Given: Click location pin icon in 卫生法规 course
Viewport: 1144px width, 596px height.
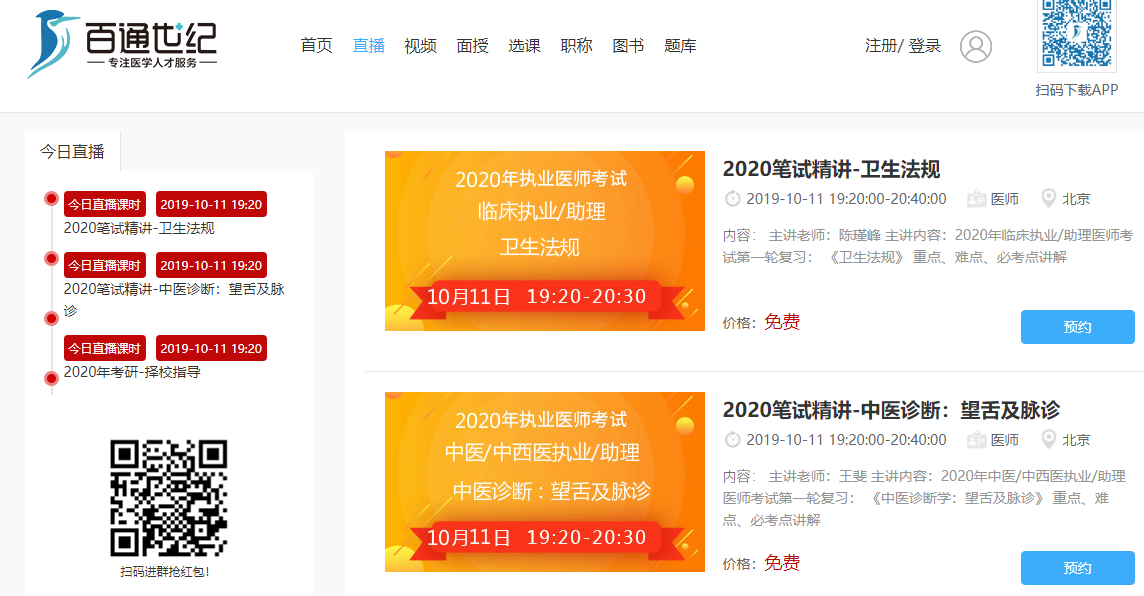Looking at the screenshot, I should pyautogui.click(x=1048, y=198).
